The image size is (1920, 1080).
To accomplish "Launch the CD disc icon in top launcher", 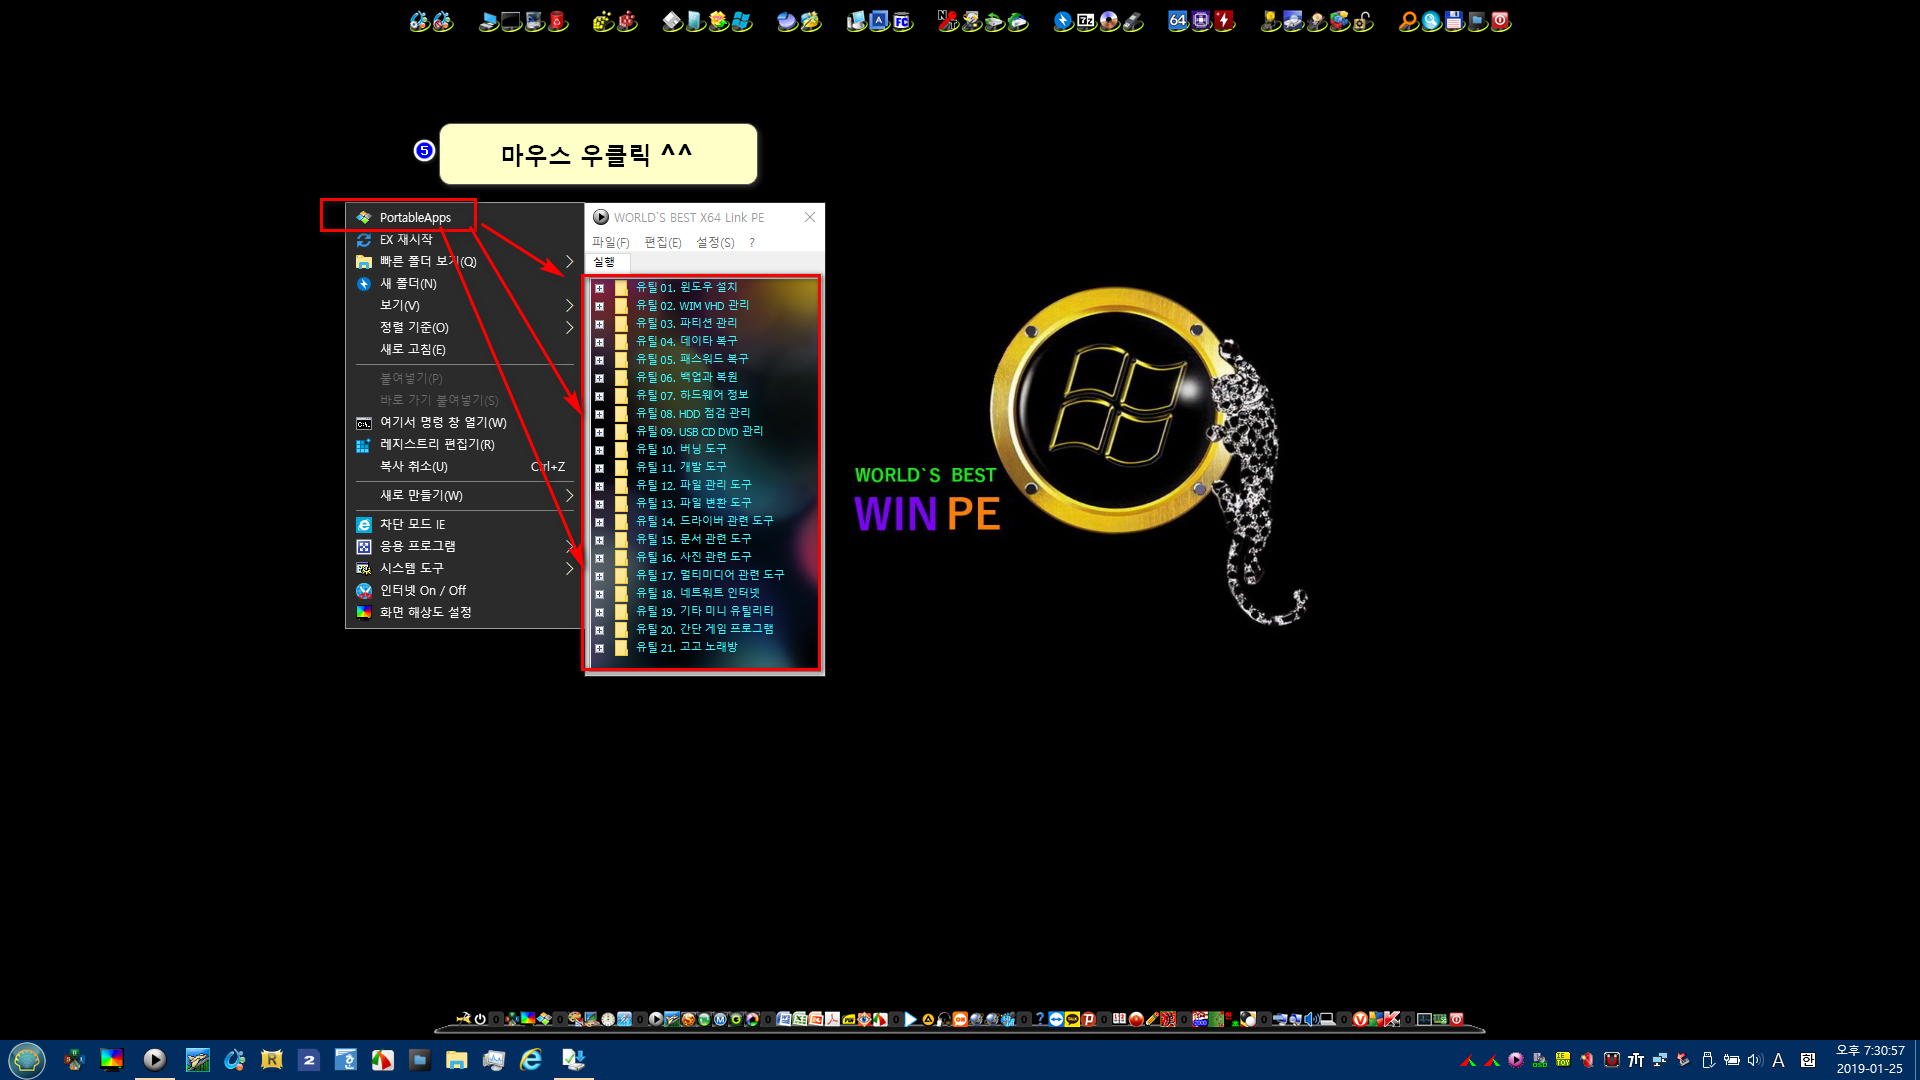I will (x=1109, y=21).
